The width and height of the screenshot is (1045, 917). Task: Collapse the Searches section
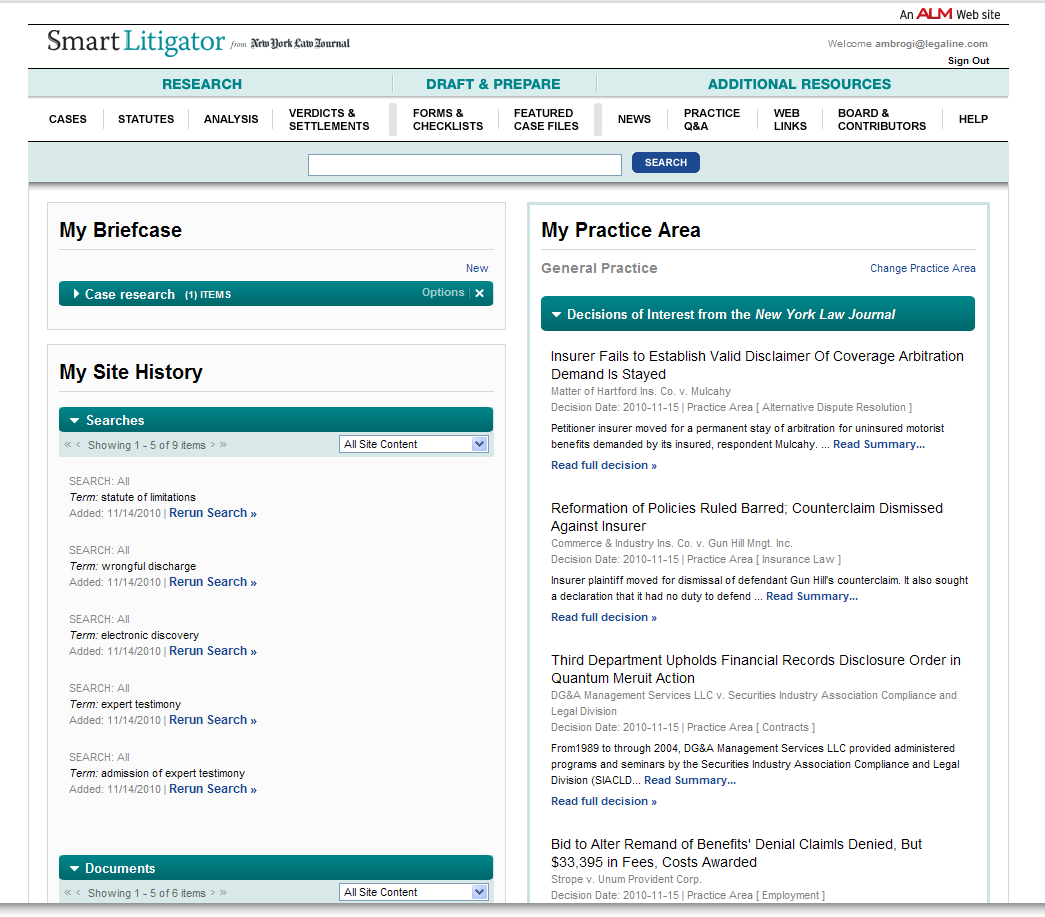tap(75, 421)
